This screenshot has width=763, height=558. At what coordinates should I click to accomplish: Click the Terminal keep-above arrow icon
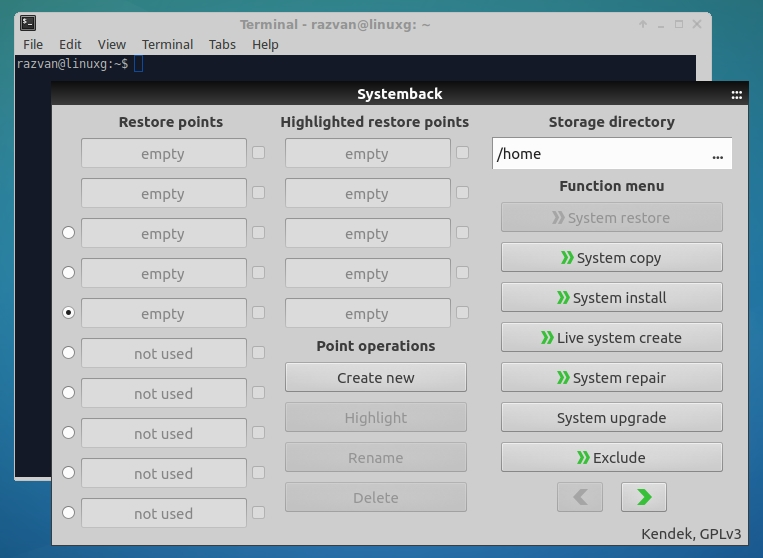[643, 24]
